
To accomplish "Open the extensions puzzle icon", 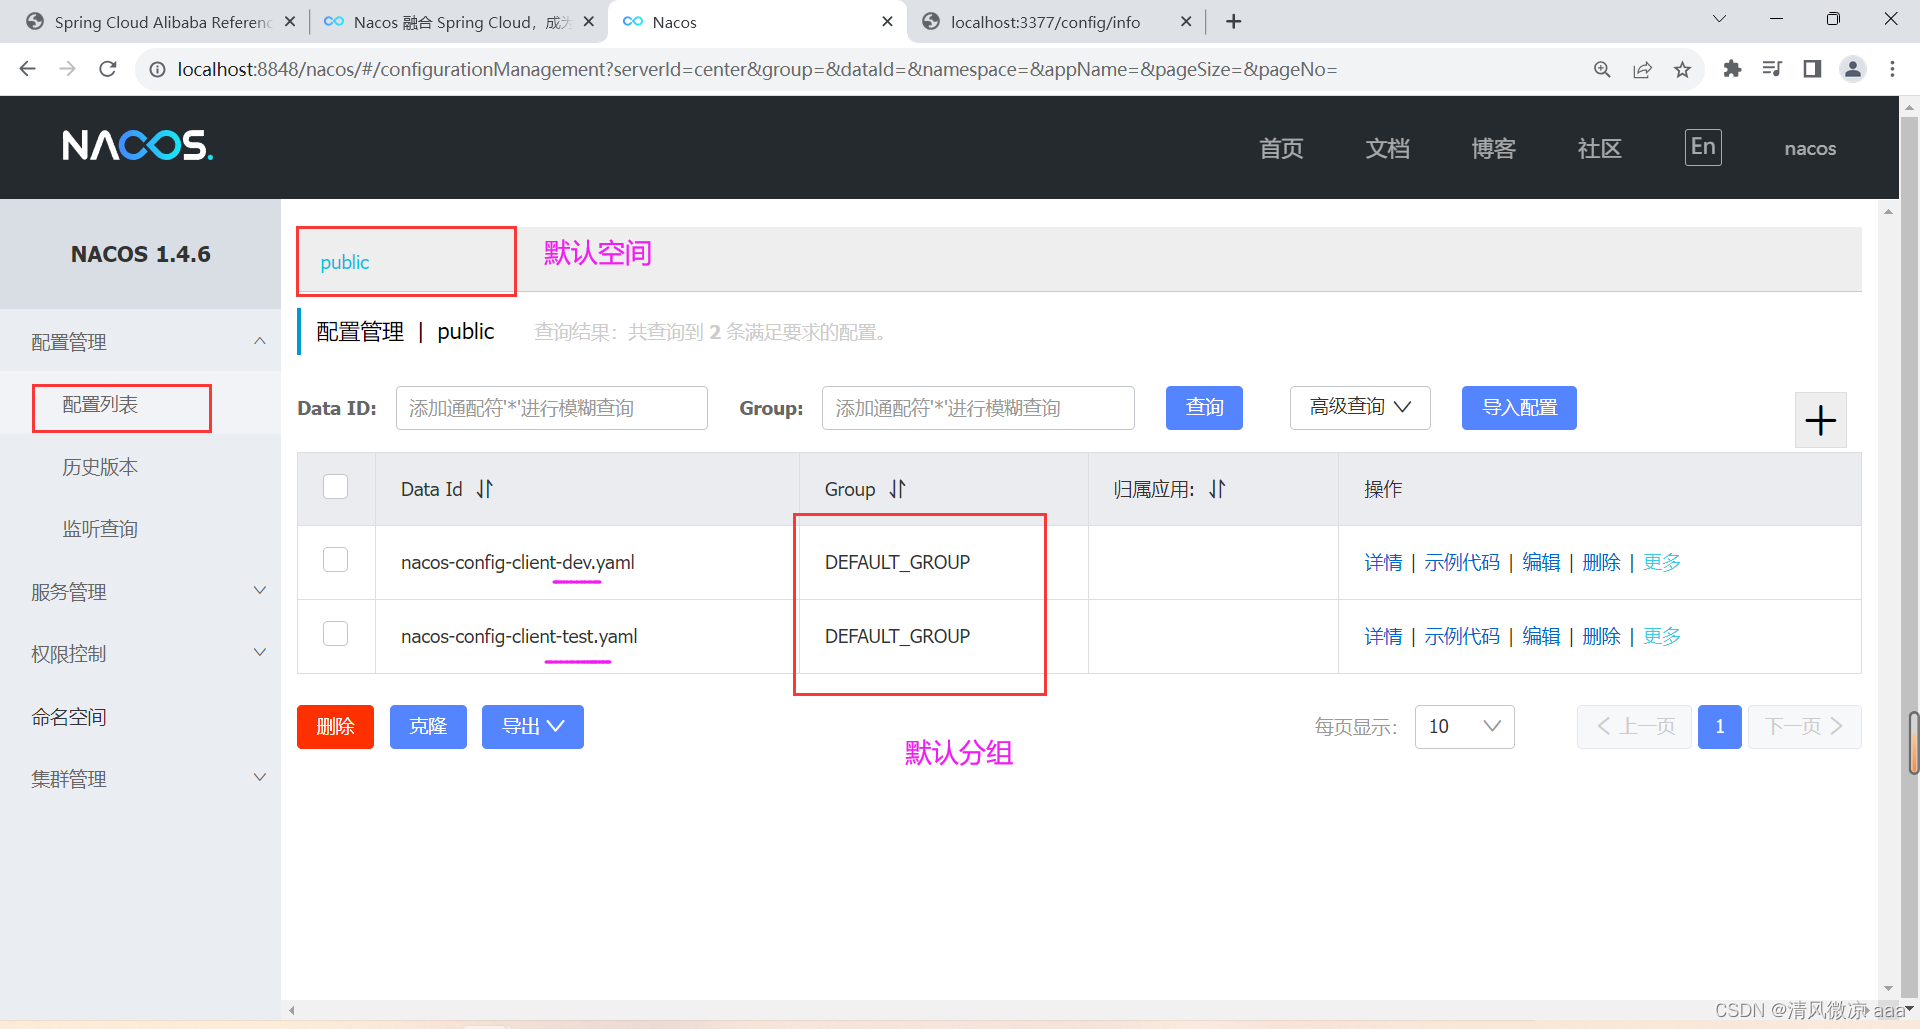I will pyautogui.click(x=1732, y=69).
